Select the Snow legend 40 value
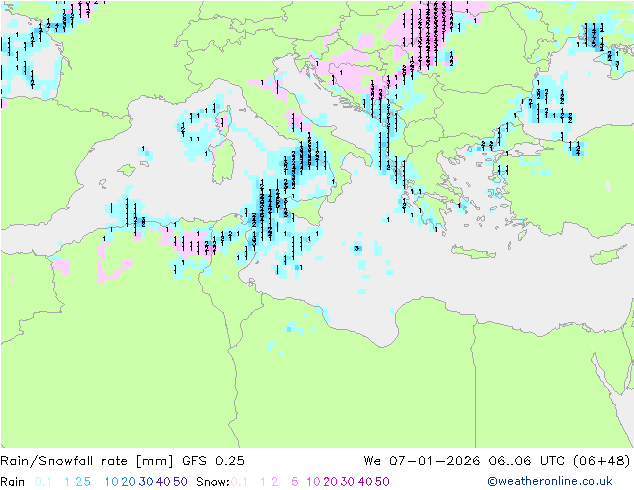The image size is (634, 490). click(x=365, y=482)
